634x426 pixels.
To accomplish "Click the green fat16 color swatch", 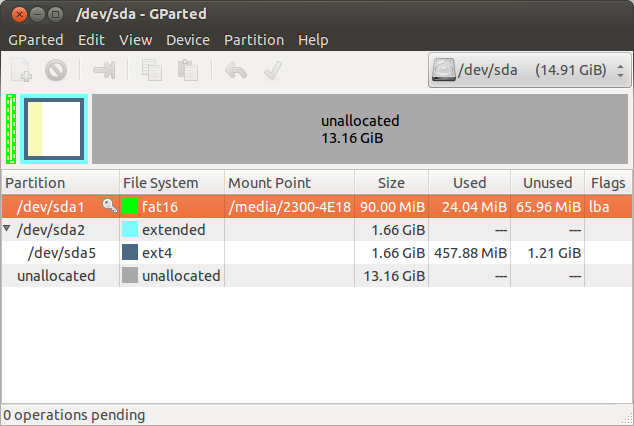I will click(x=129, y=206).
